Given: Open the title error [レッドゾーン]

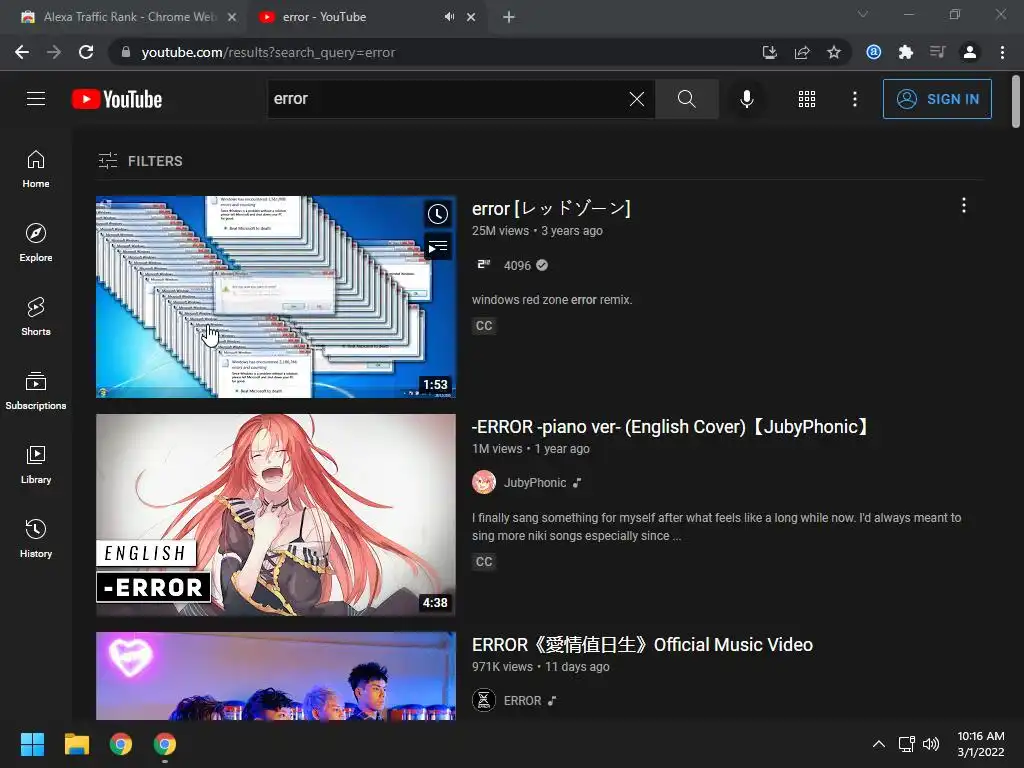Looking at the screenshot, I should (x=551, y=208).
